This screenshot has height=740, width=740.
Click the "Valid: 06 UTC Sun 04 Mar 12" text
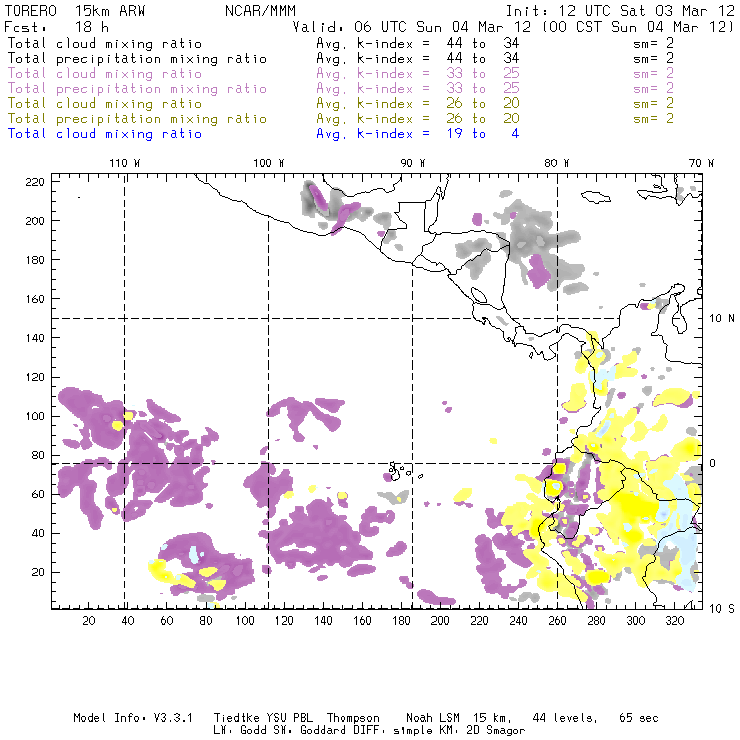pos(412,26)
